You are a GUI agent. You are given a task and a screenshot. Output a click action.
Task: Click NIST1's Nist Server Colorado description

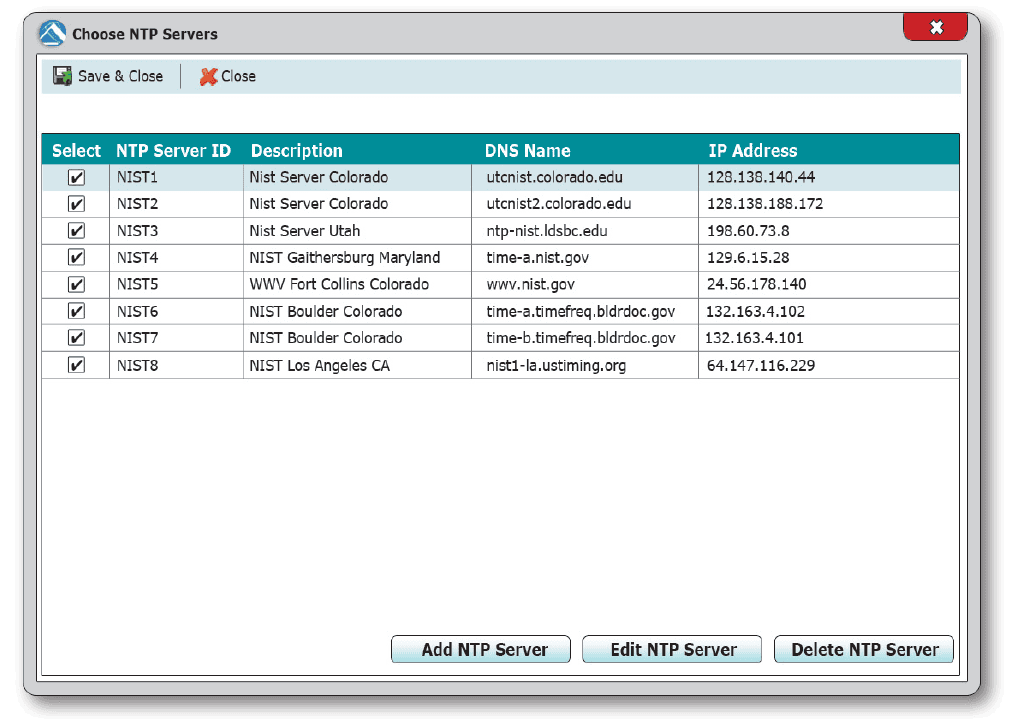[319, 177]
